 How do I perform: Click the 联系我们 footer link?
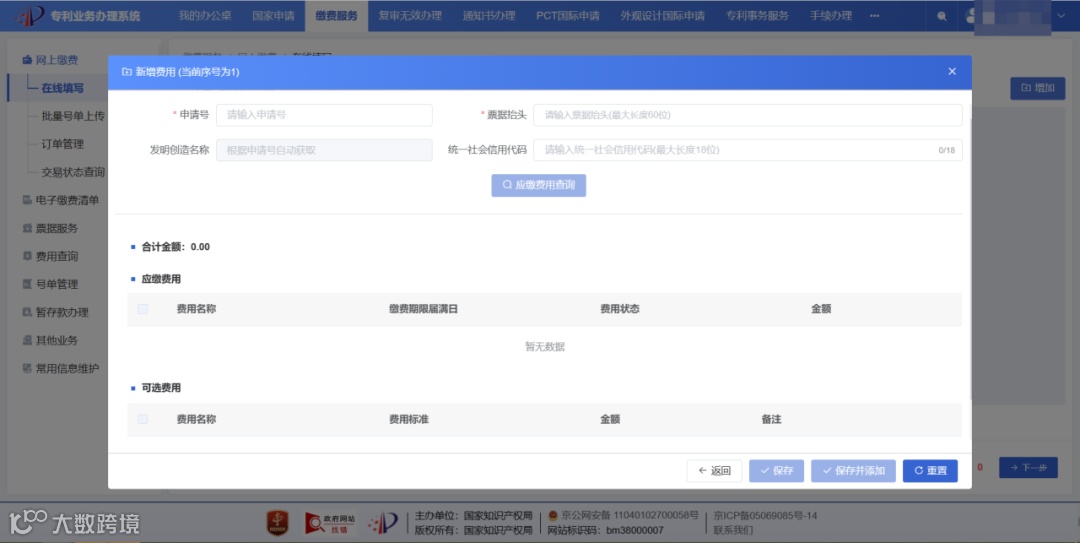tap(733, 530)
